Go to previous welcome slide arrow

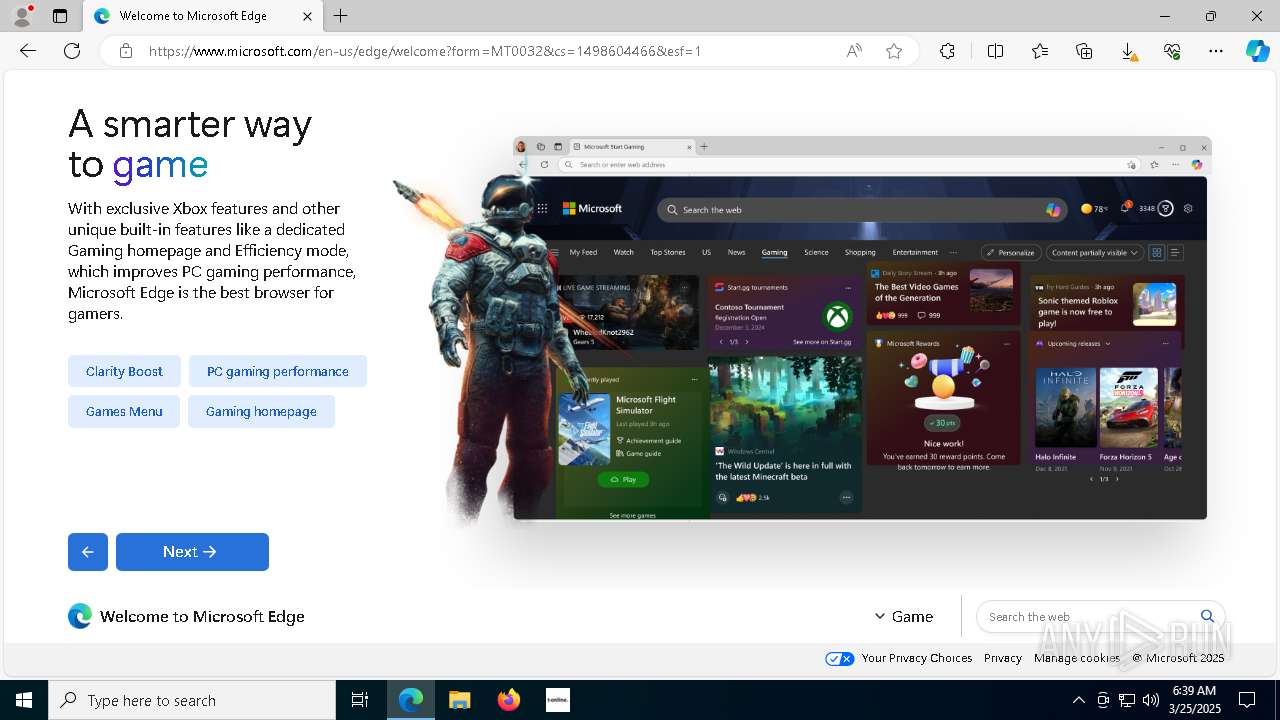88,552
